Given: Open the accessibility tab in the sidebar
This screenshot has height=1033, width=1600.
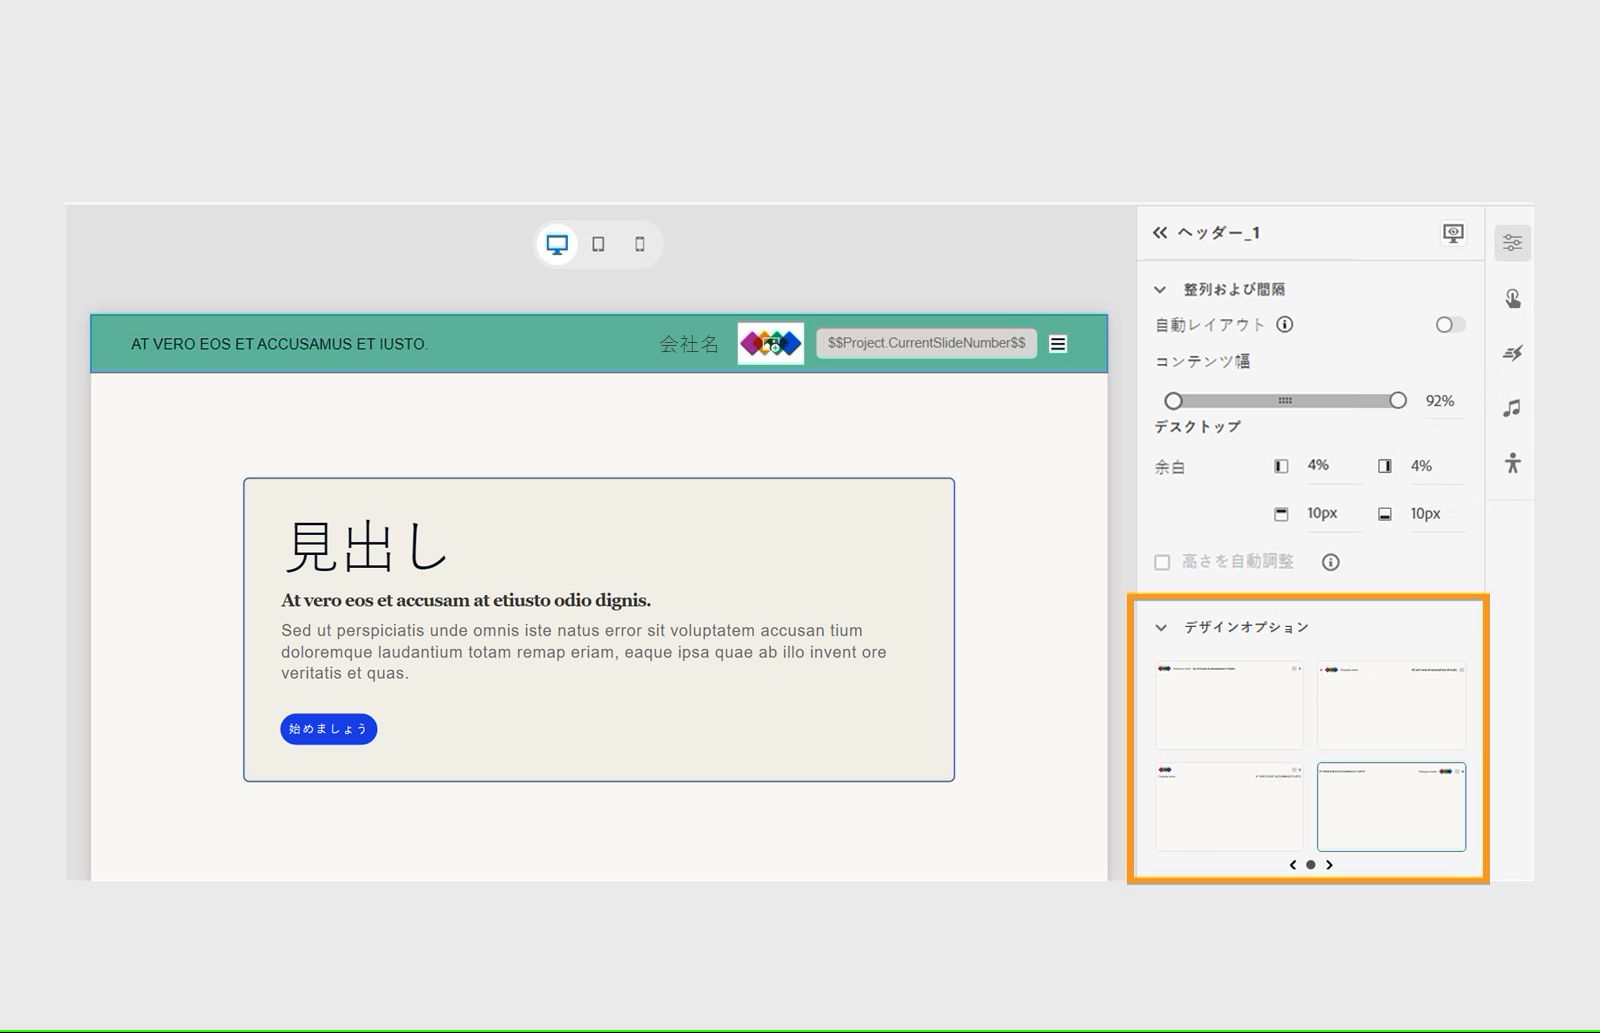Looking at the screenshot, I should 1512,463.
